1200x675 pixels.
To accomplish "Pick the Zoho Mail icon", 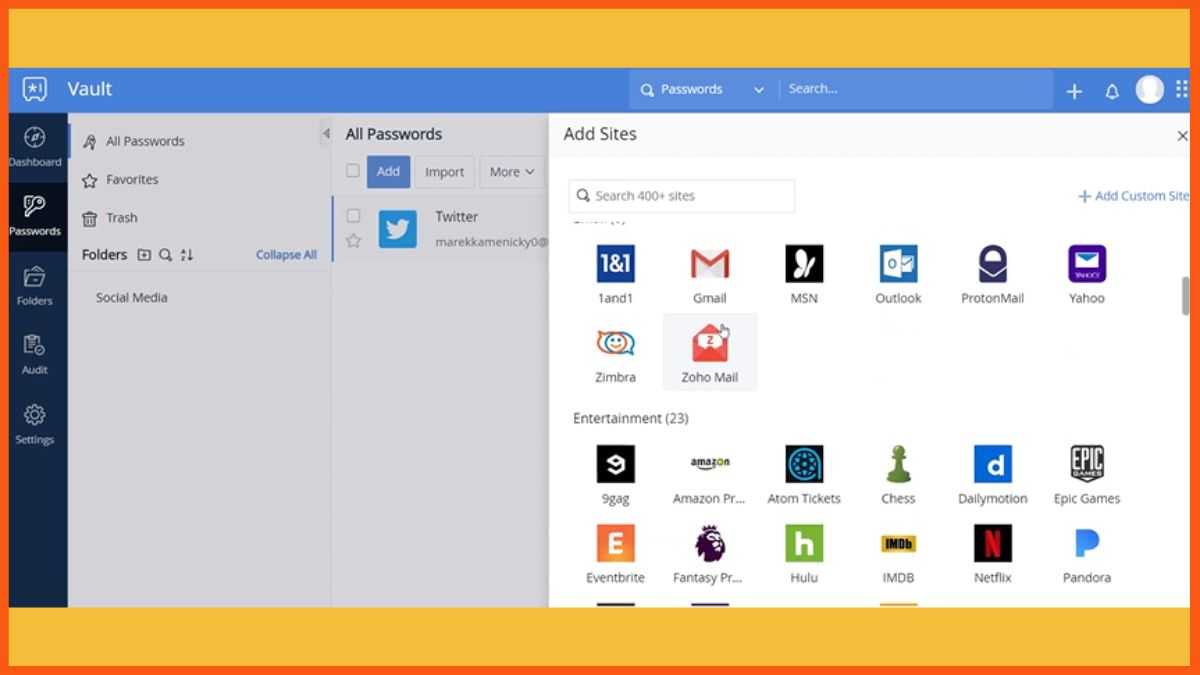I will [710, 344].
